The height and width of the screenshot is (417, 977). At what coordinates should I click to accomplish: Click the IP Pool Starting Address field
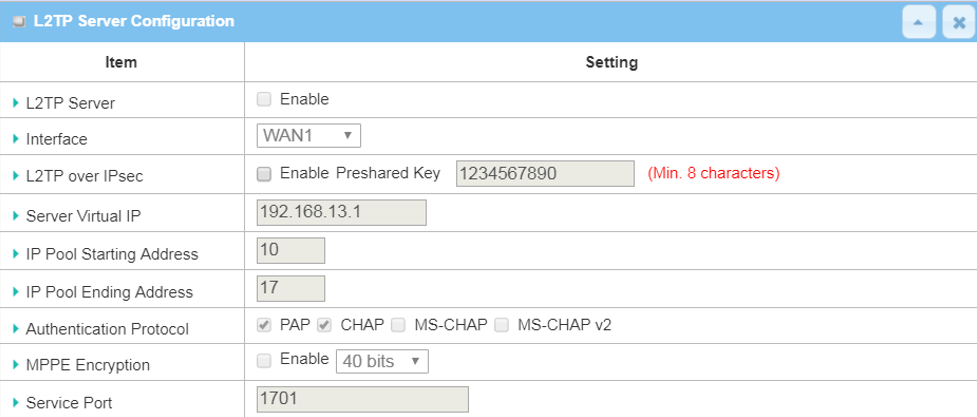coord(290,250)
